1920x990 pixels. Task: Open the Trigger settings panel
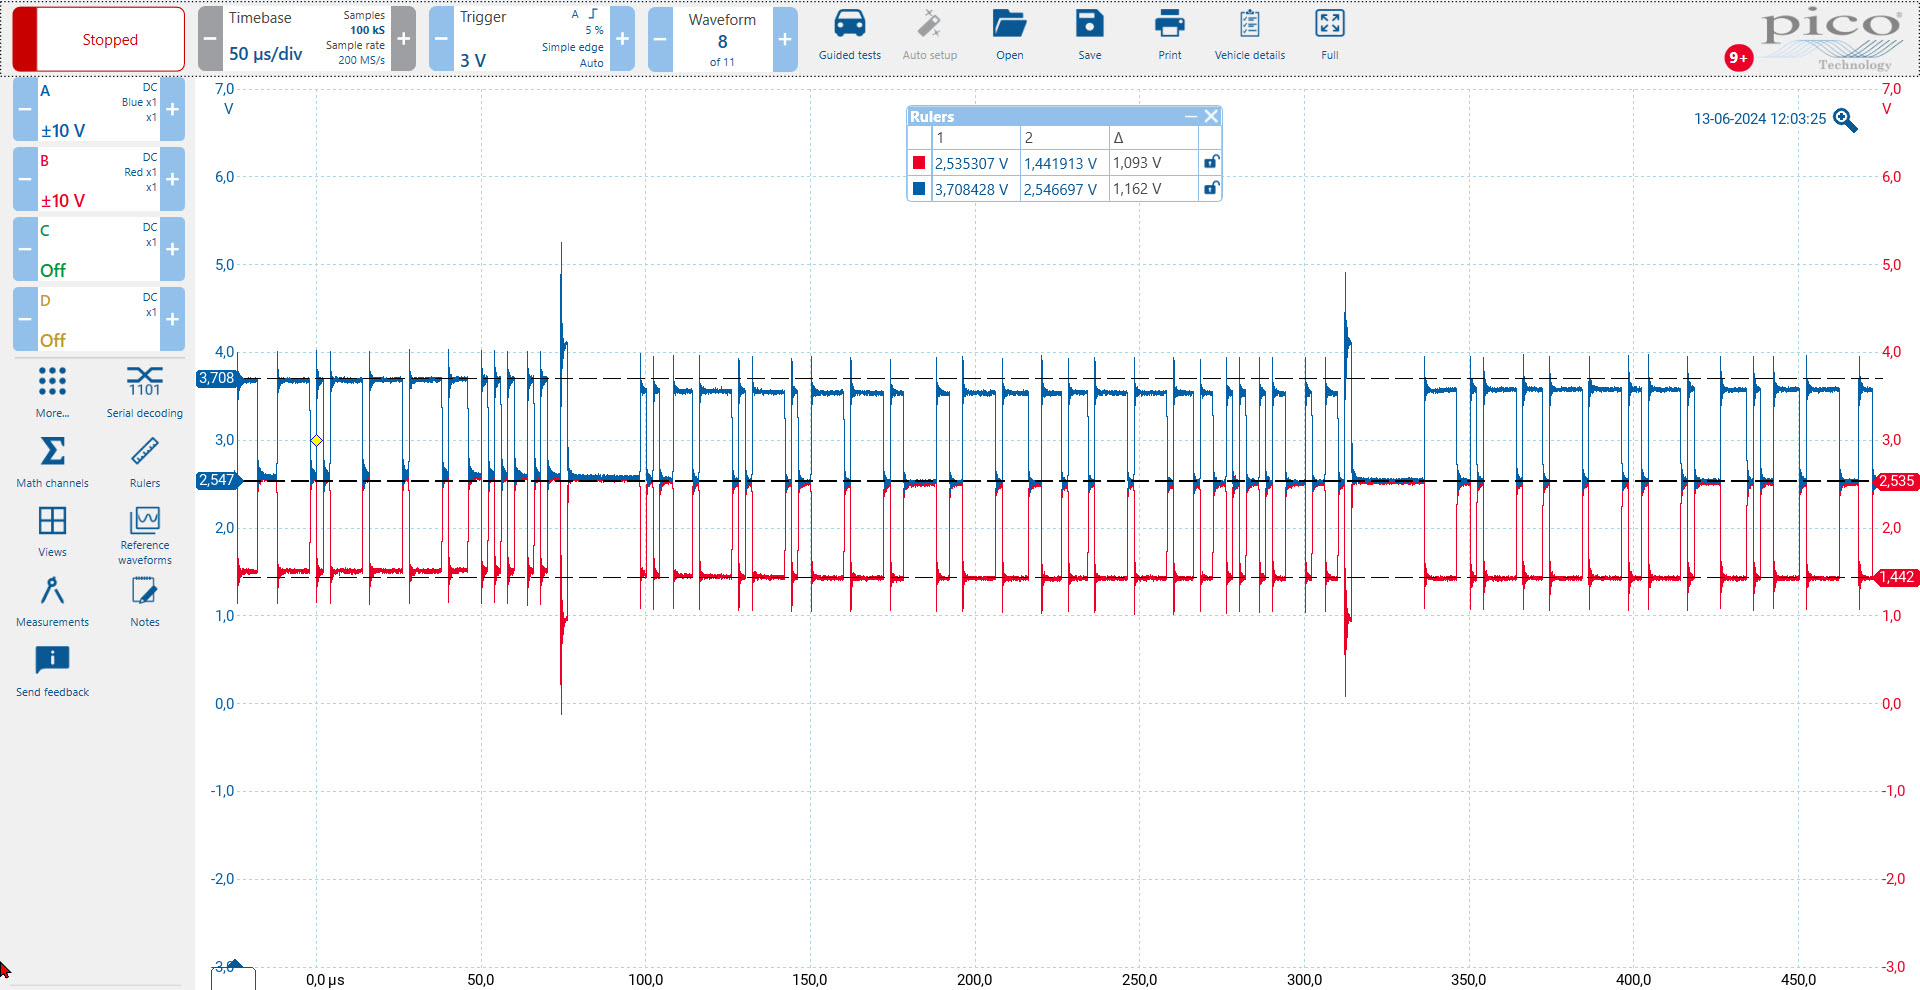tap(531, 40)
